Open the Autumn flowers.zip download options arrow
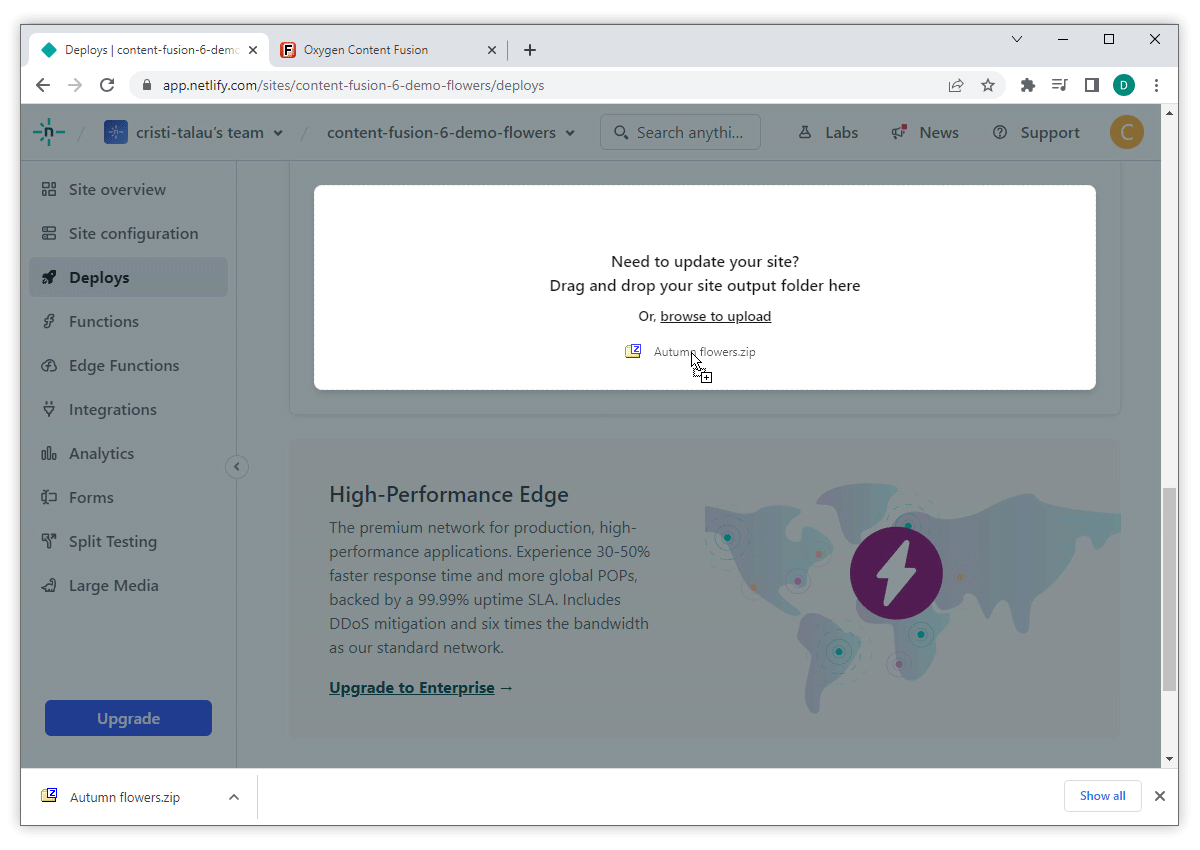1200x850 pixels. (x=233, y=797)
